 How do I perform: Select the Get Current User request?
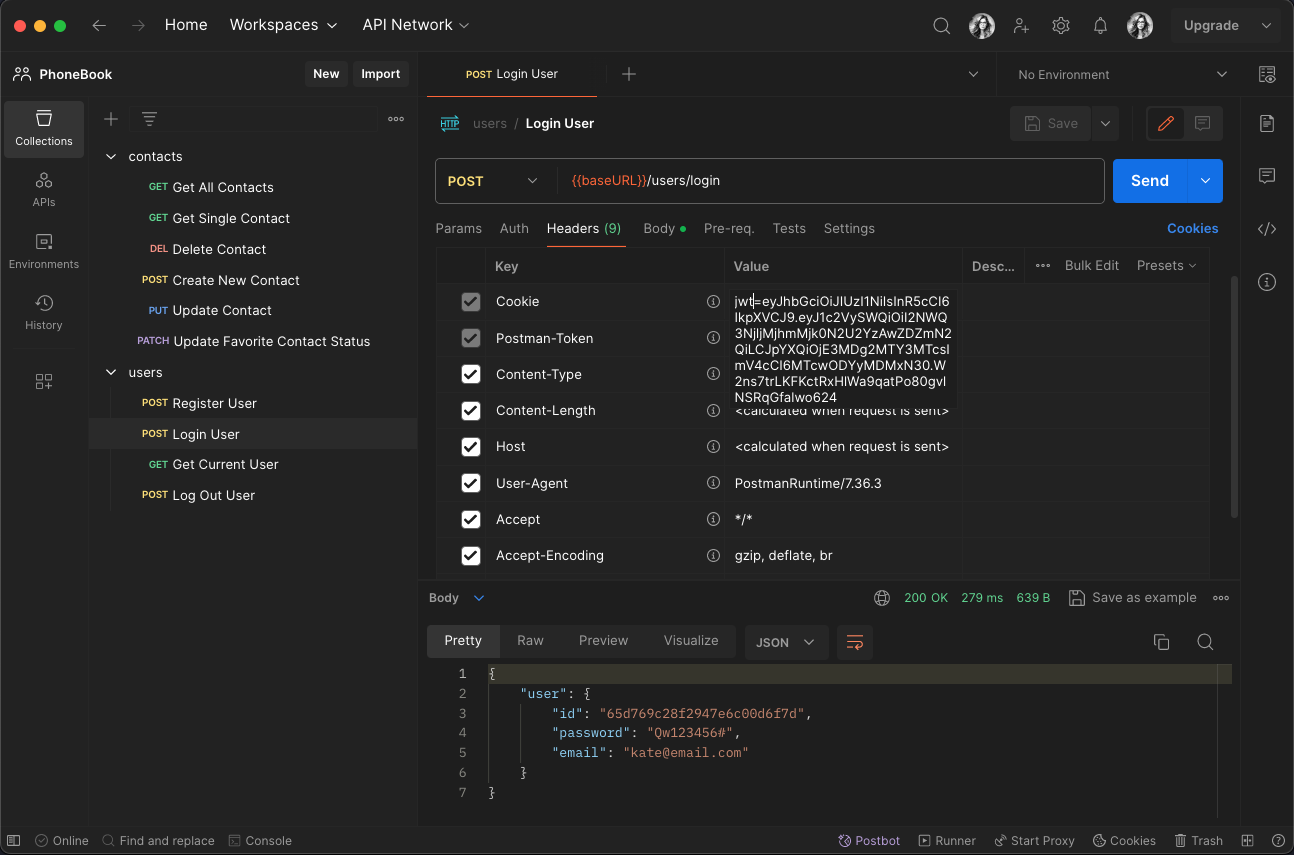[253, 465]
